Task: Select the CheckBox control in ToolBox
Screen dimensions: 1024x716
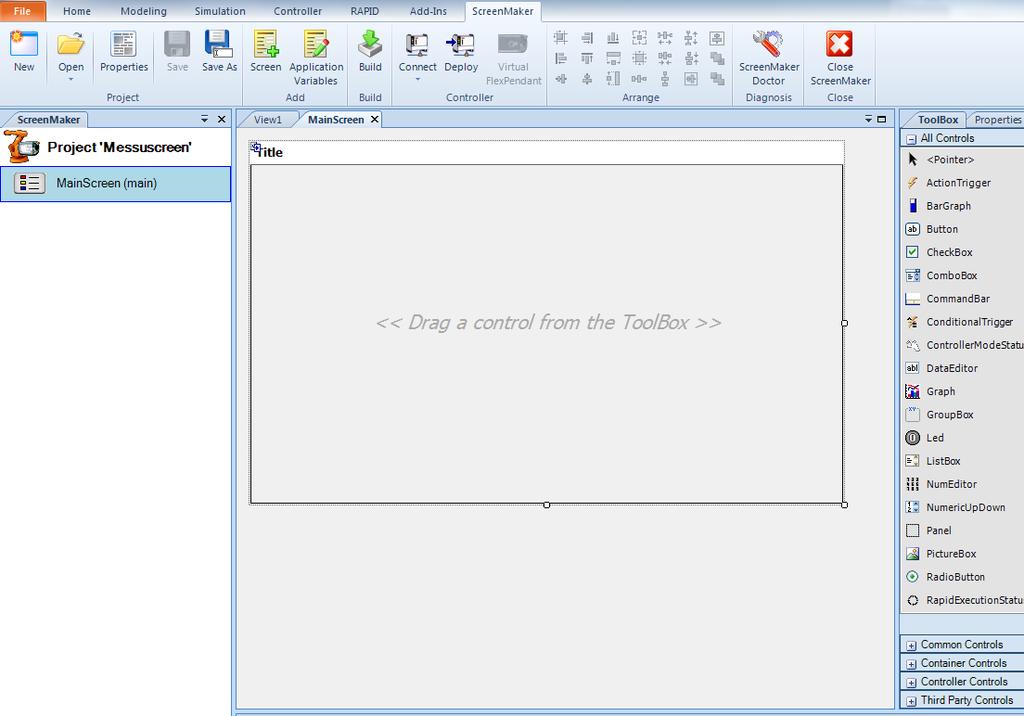Action: [x=949, y=252]
